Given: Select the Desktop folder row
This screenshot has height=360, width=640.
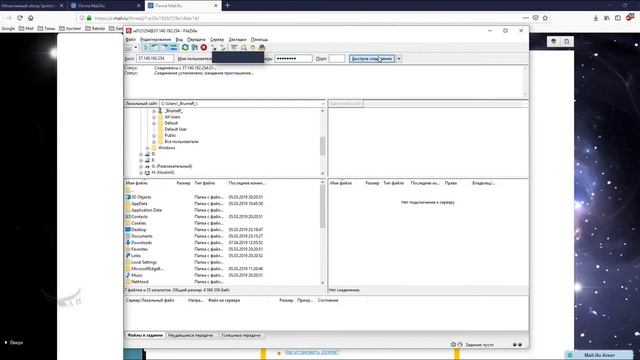Looking at the screenshot, I should pyautogui.click(x=223, y=230).
